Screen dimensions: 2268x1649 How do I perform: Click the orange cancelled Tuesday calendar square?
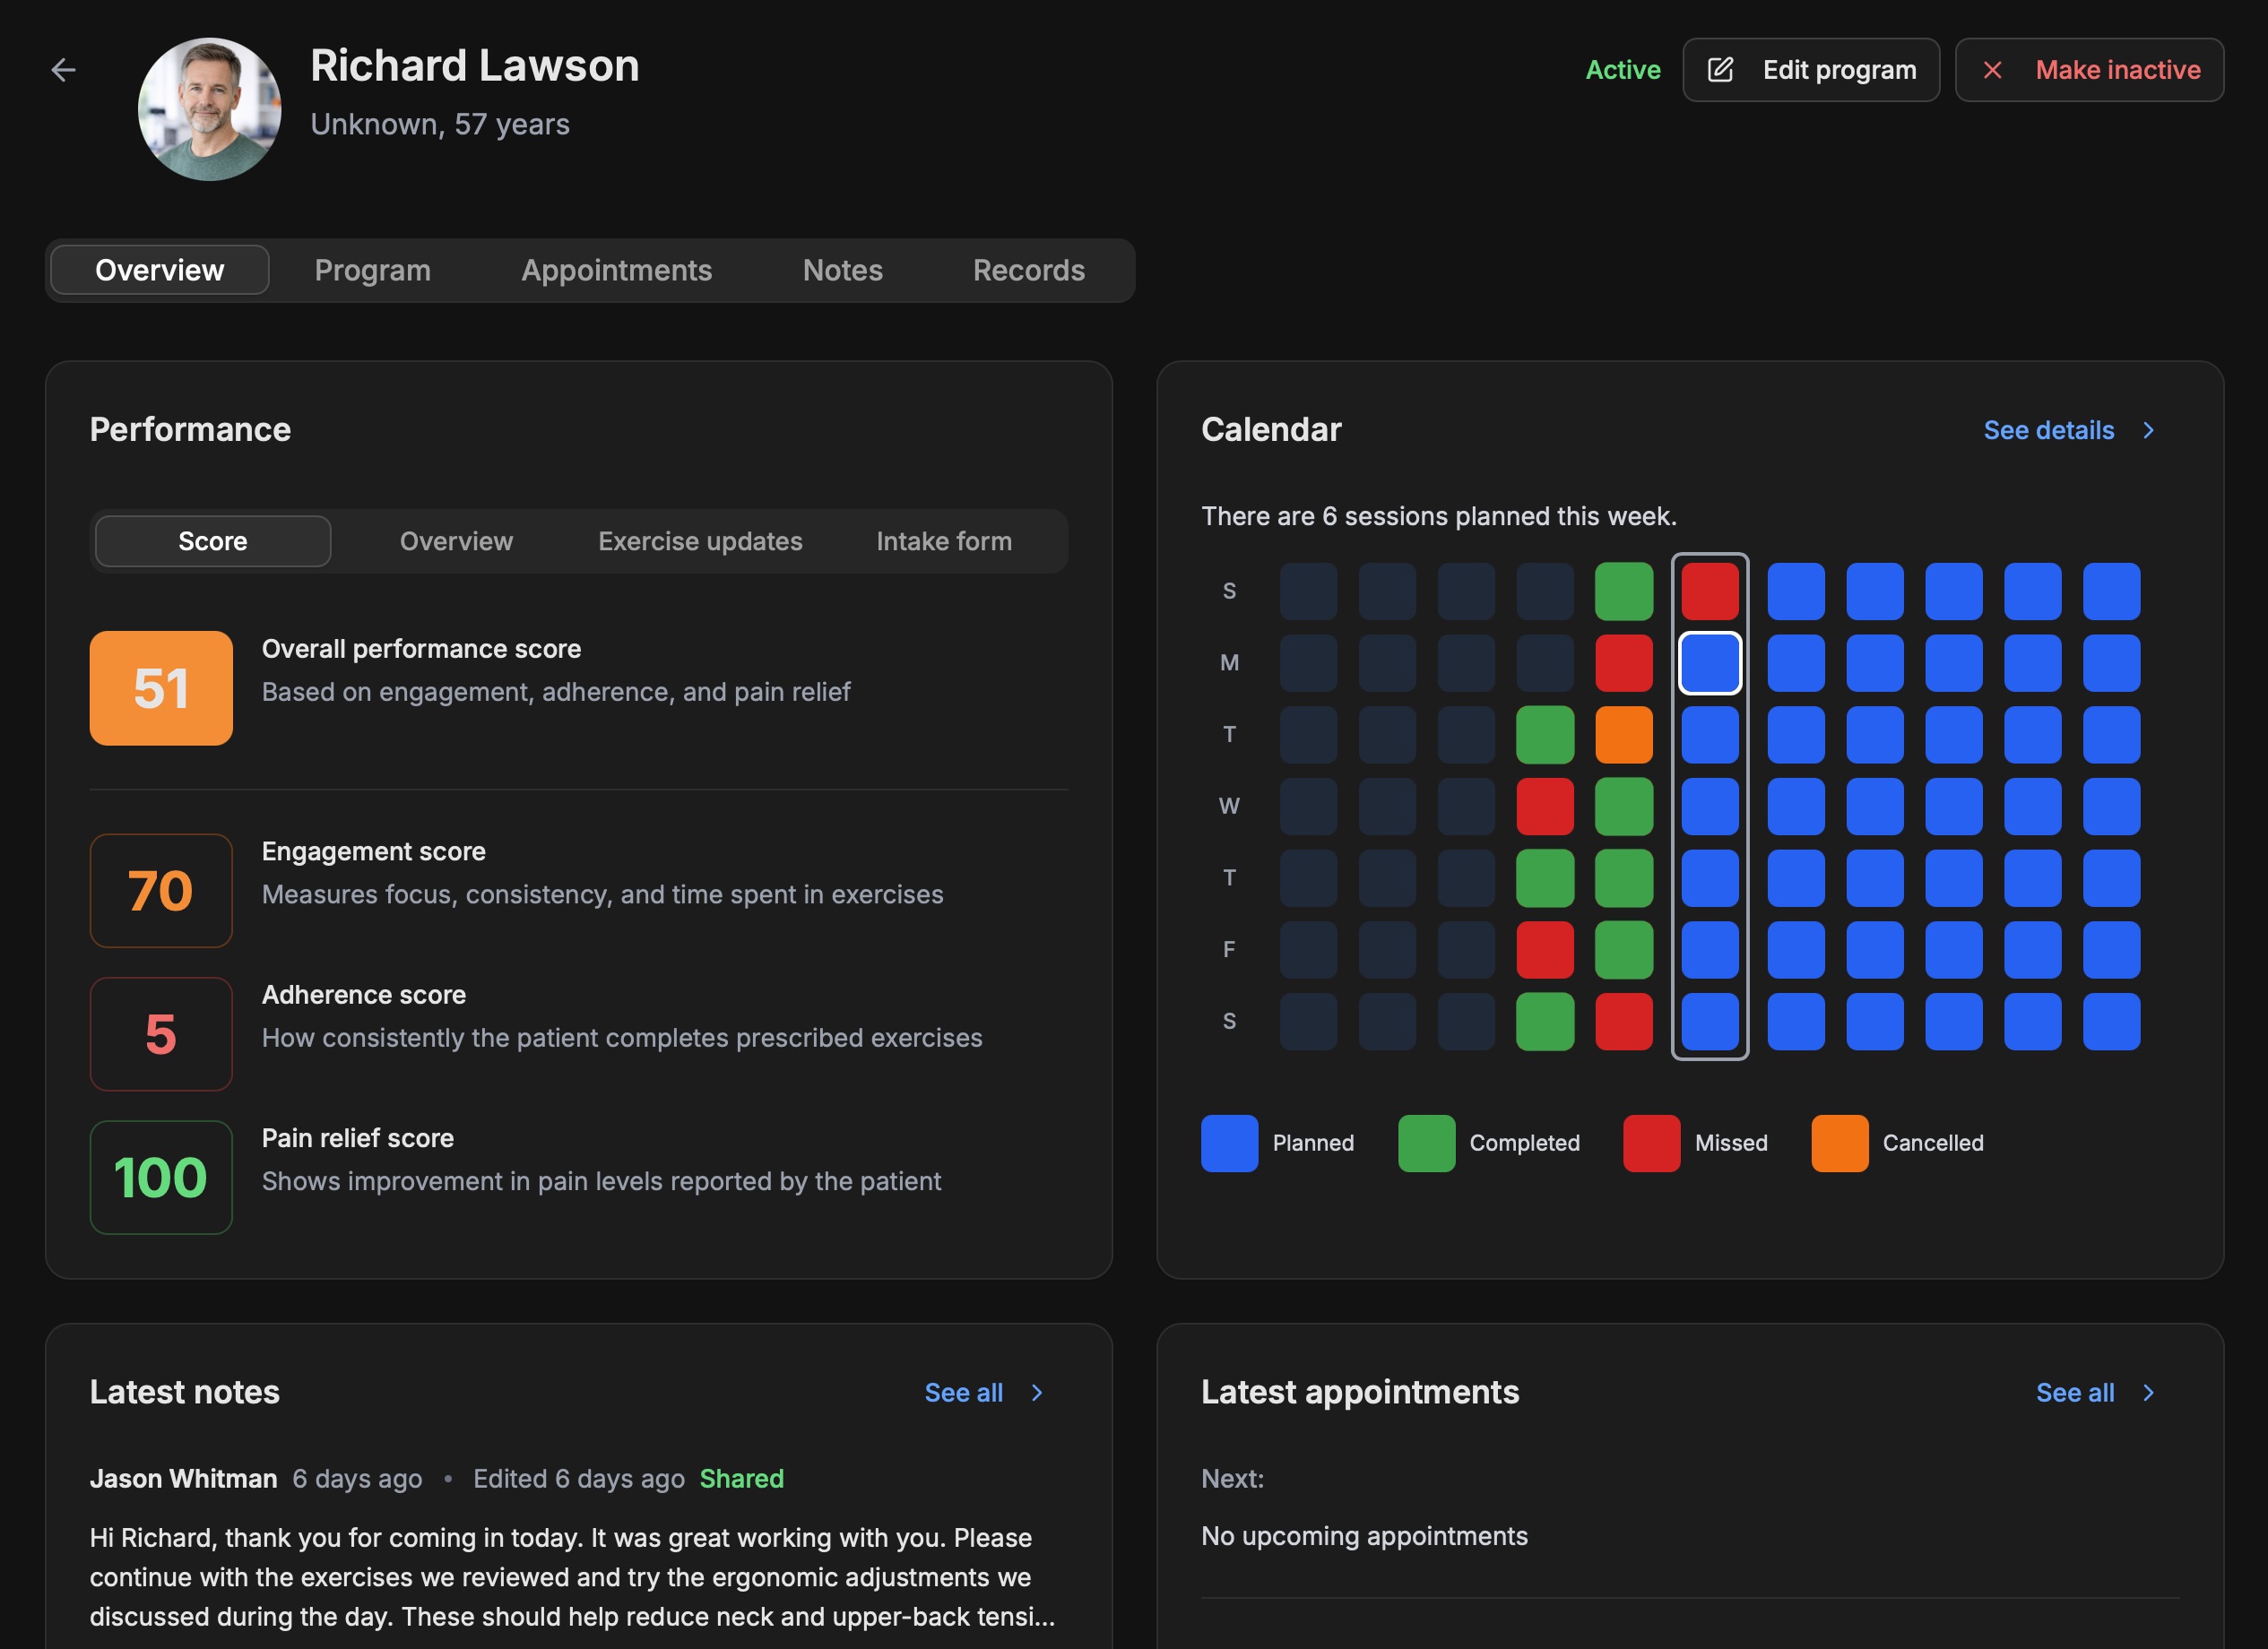click(1623, 735)
